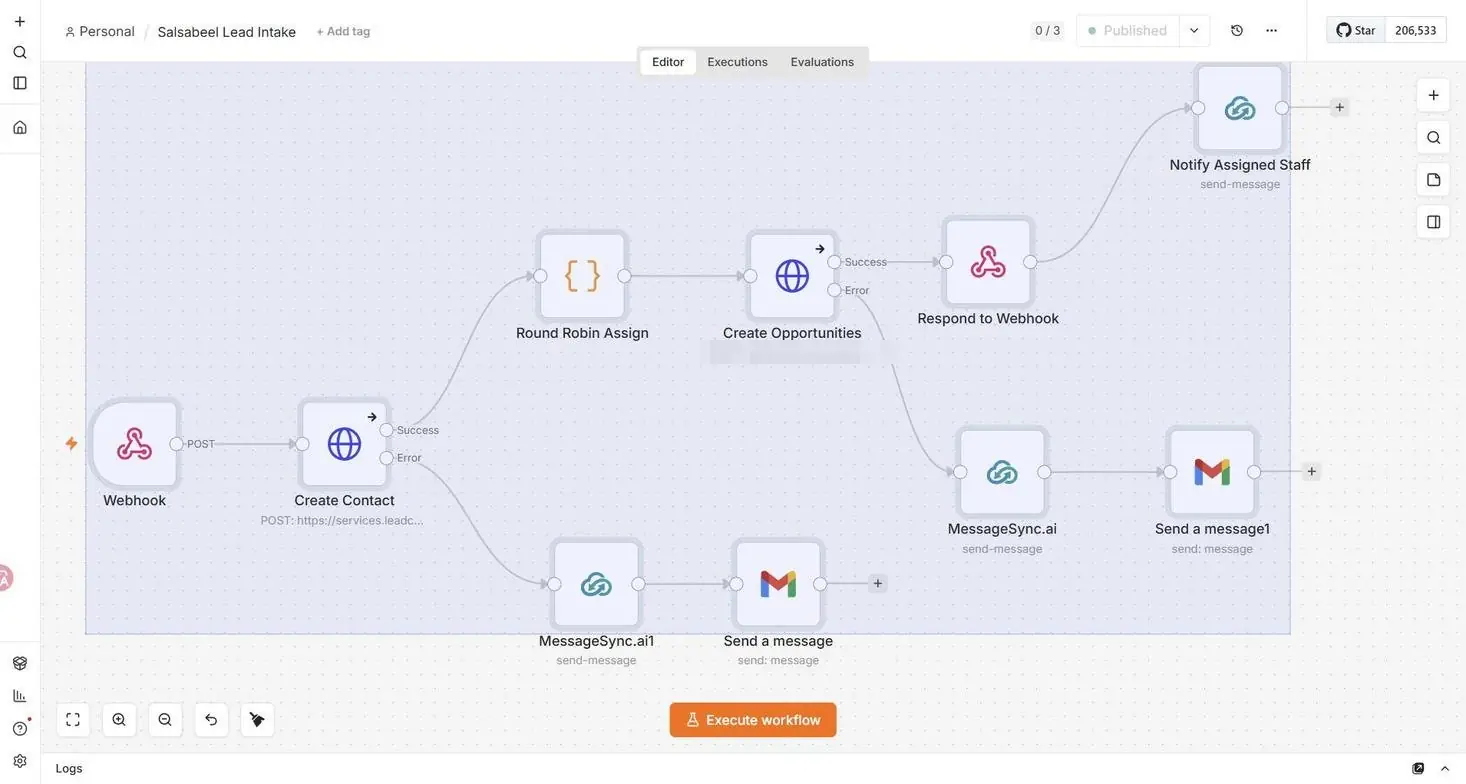Open the add node plus panel button
Screen dimensions: 1466x784
pos(1433,95)
